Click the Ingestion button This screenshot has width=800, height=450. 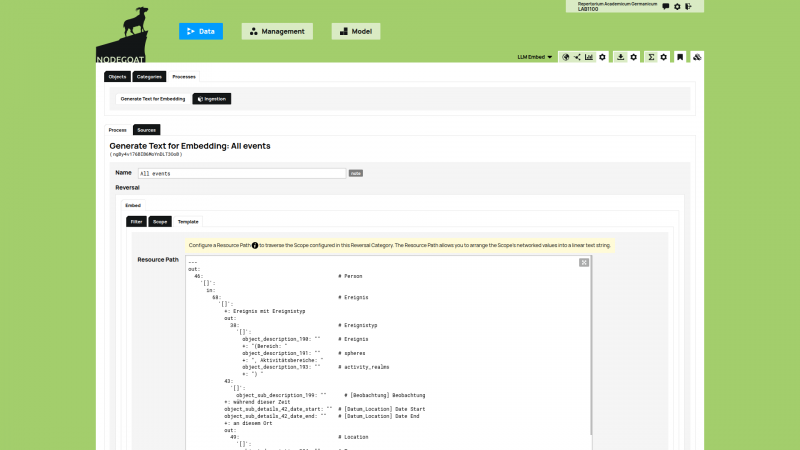211,99
